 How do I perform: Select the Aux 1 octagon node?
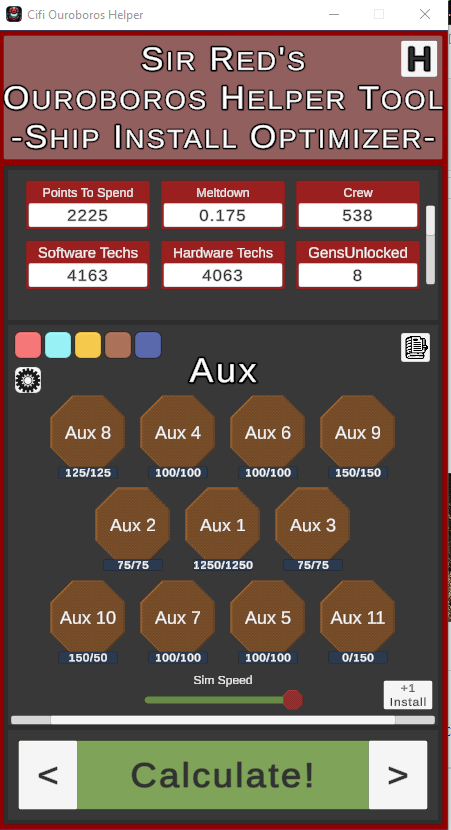[x=222, y=525]
